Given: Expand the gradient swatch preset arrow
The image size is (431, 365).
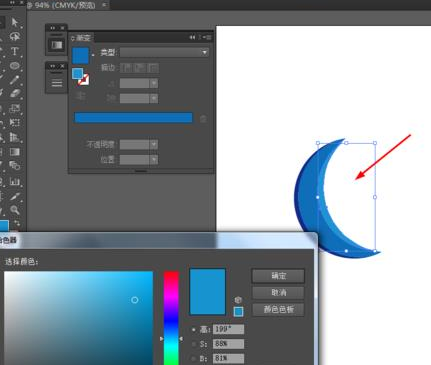Looking at the screenshot, I should [93, 55].
